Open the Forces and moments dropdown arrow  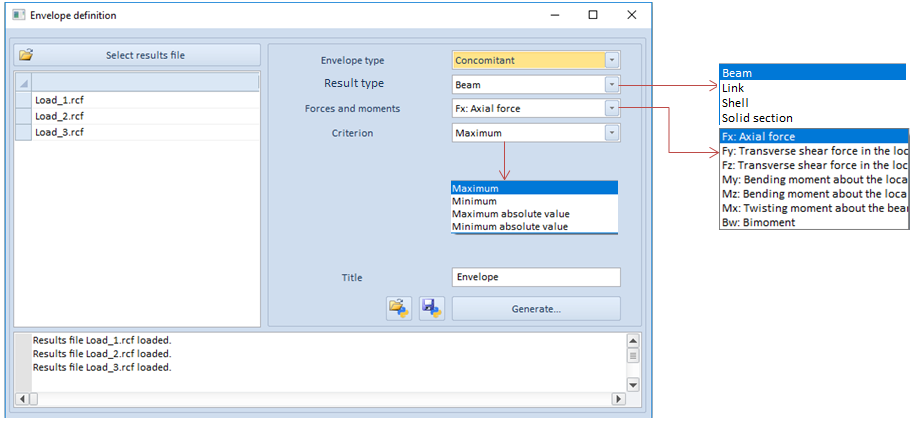click(611, 108)
